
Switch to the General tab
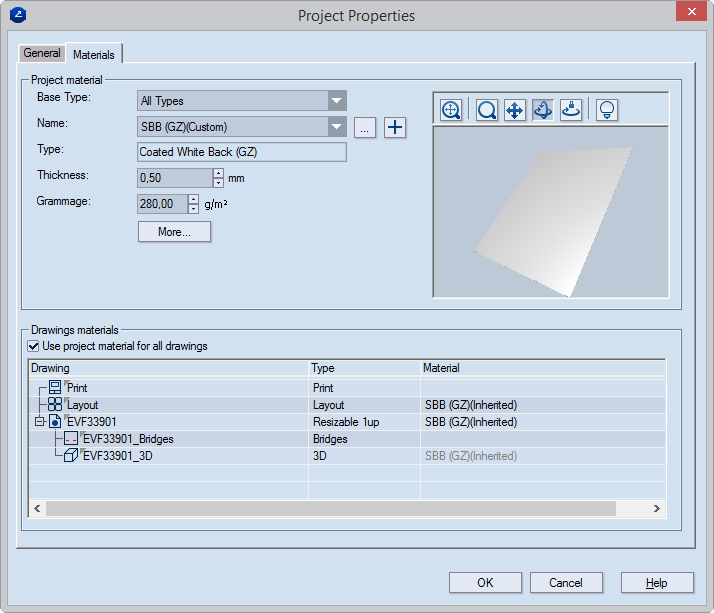42,53
